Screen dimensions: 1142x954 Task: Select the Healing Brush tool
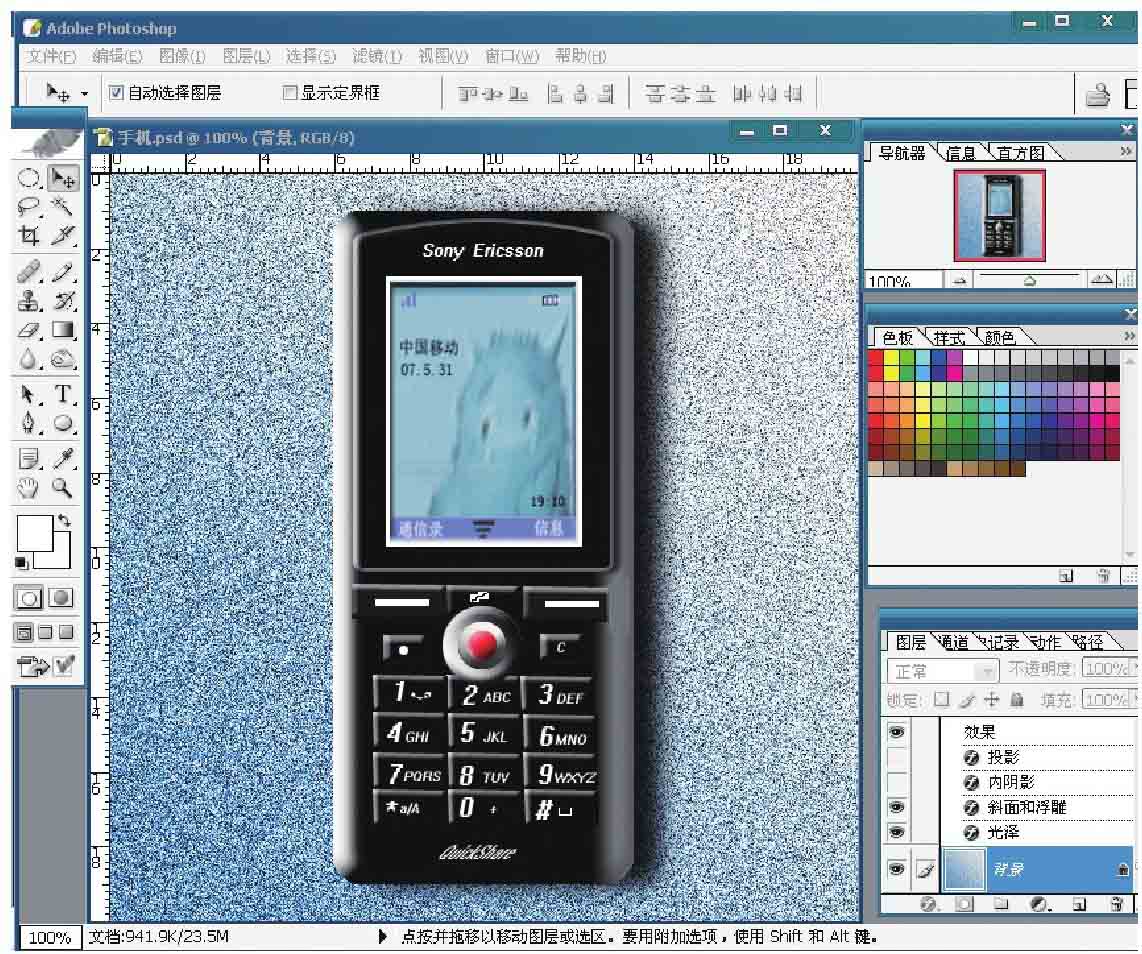[x=28, y=272]
